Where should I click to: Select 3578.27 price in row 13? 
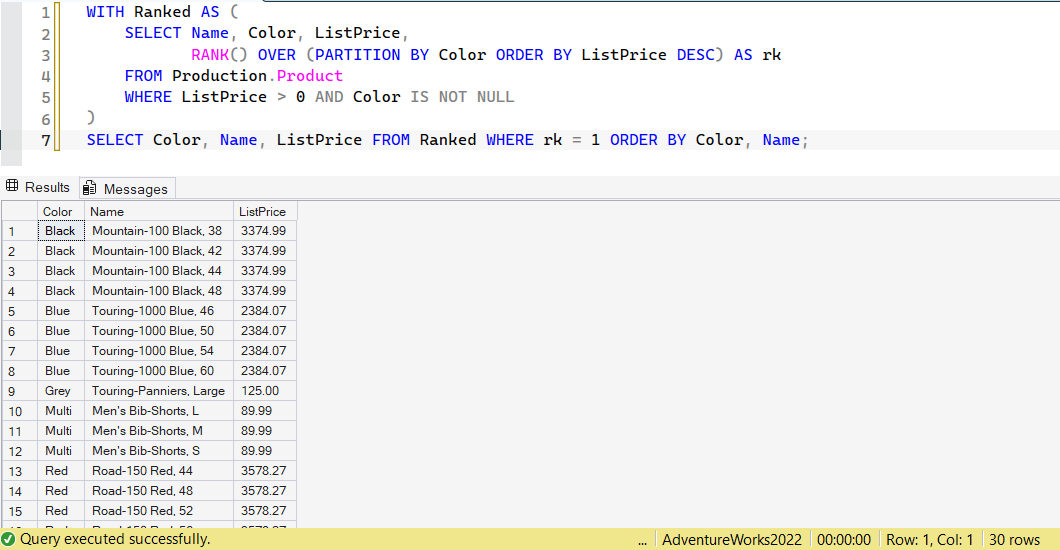pyautogui.click(x=265, y=471)
